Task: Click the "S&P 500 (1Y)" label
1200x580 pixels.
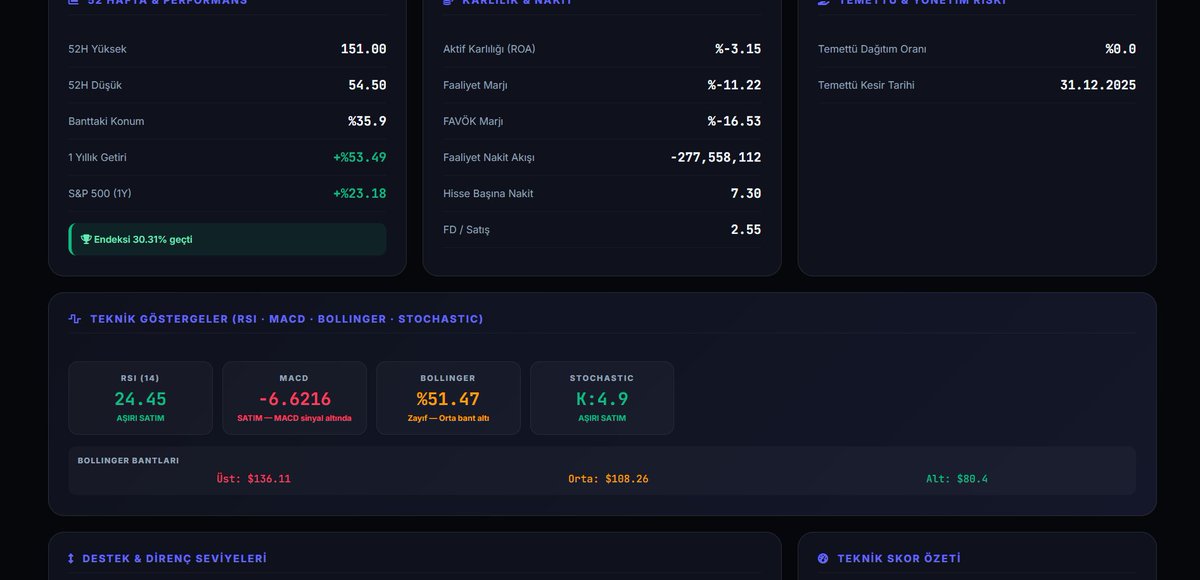Action: [x=100, y=193]
